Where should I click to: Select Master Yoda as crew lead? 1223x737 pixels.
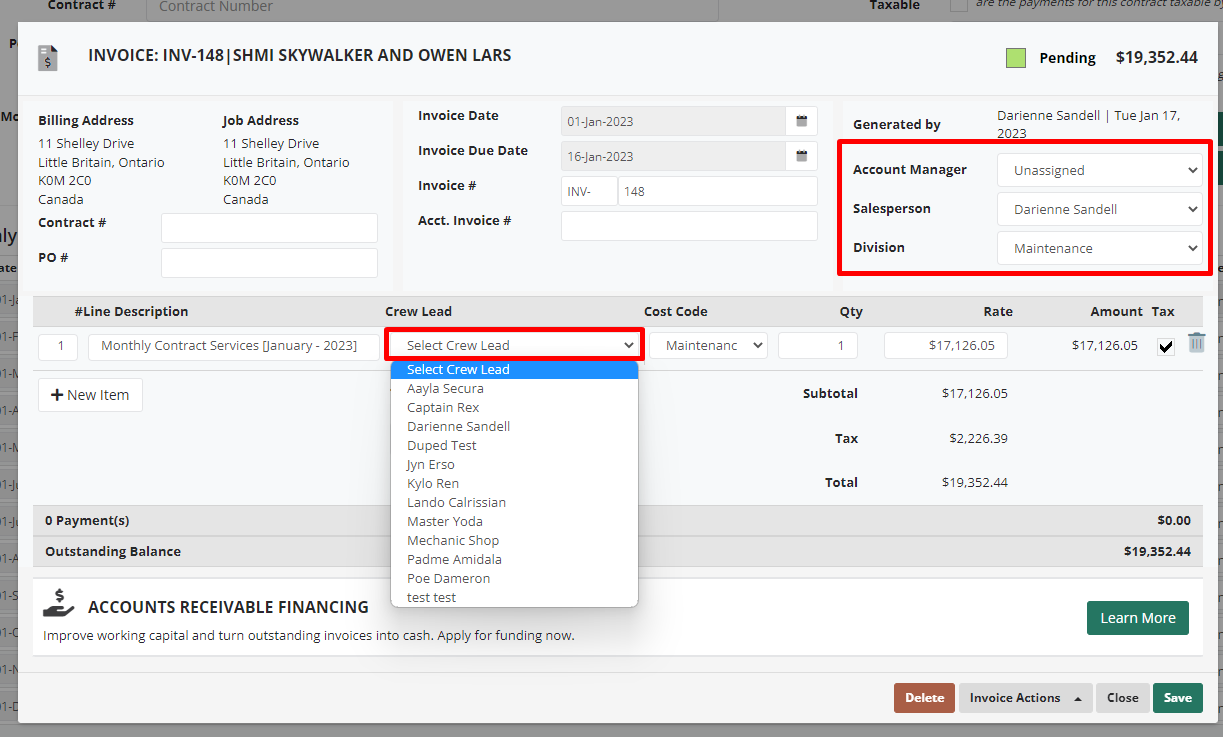(x=444, y=521)
